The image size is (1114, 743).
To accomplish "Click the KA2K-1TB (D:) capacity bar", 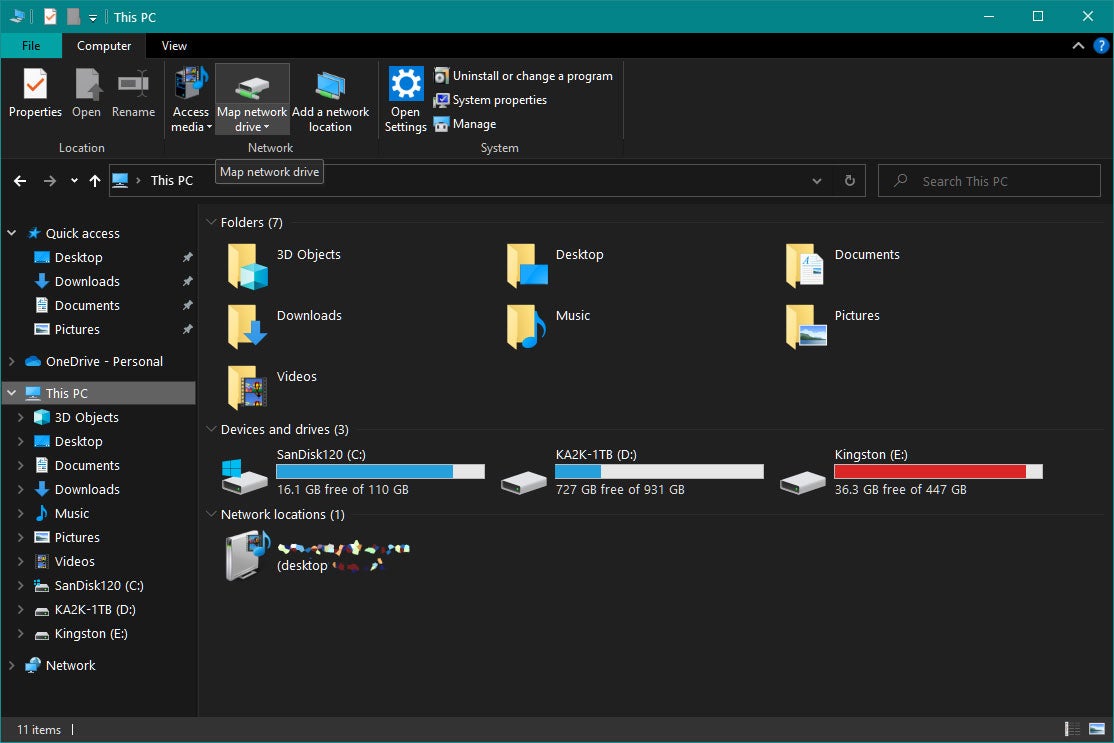I will tap(659, 472).
